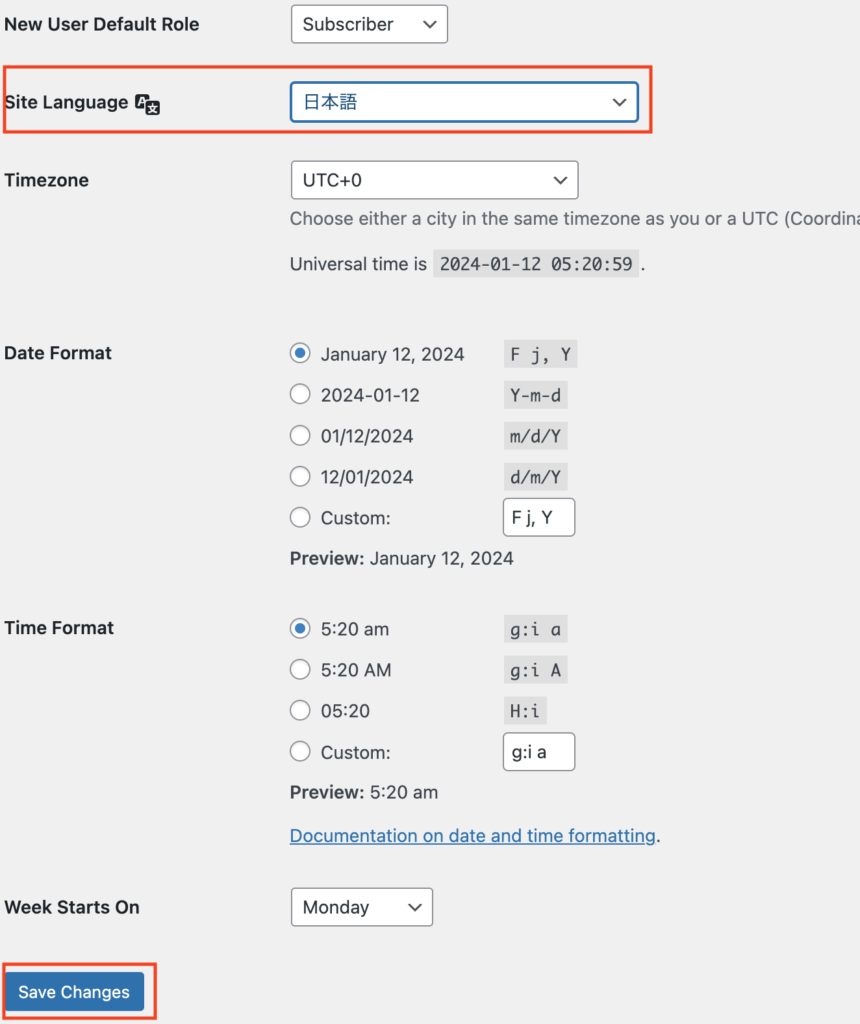Select the 5:20 am time format

click(300, 628)
